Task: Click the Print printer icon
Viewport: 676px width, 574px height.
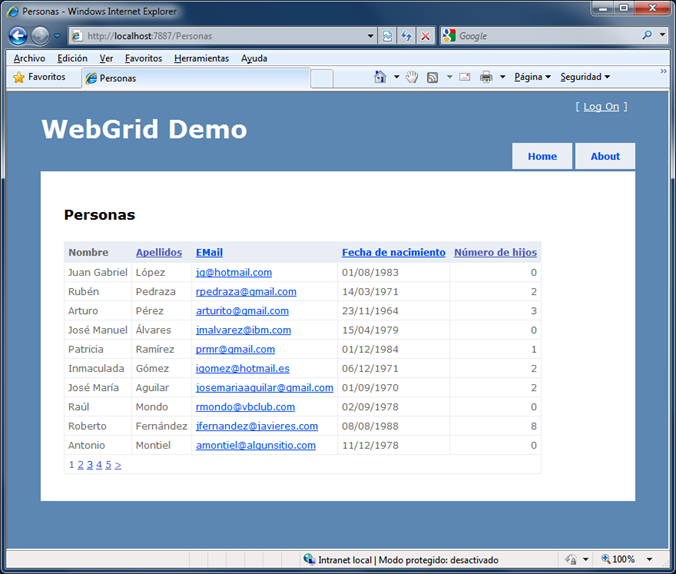Action: (486, 77)
